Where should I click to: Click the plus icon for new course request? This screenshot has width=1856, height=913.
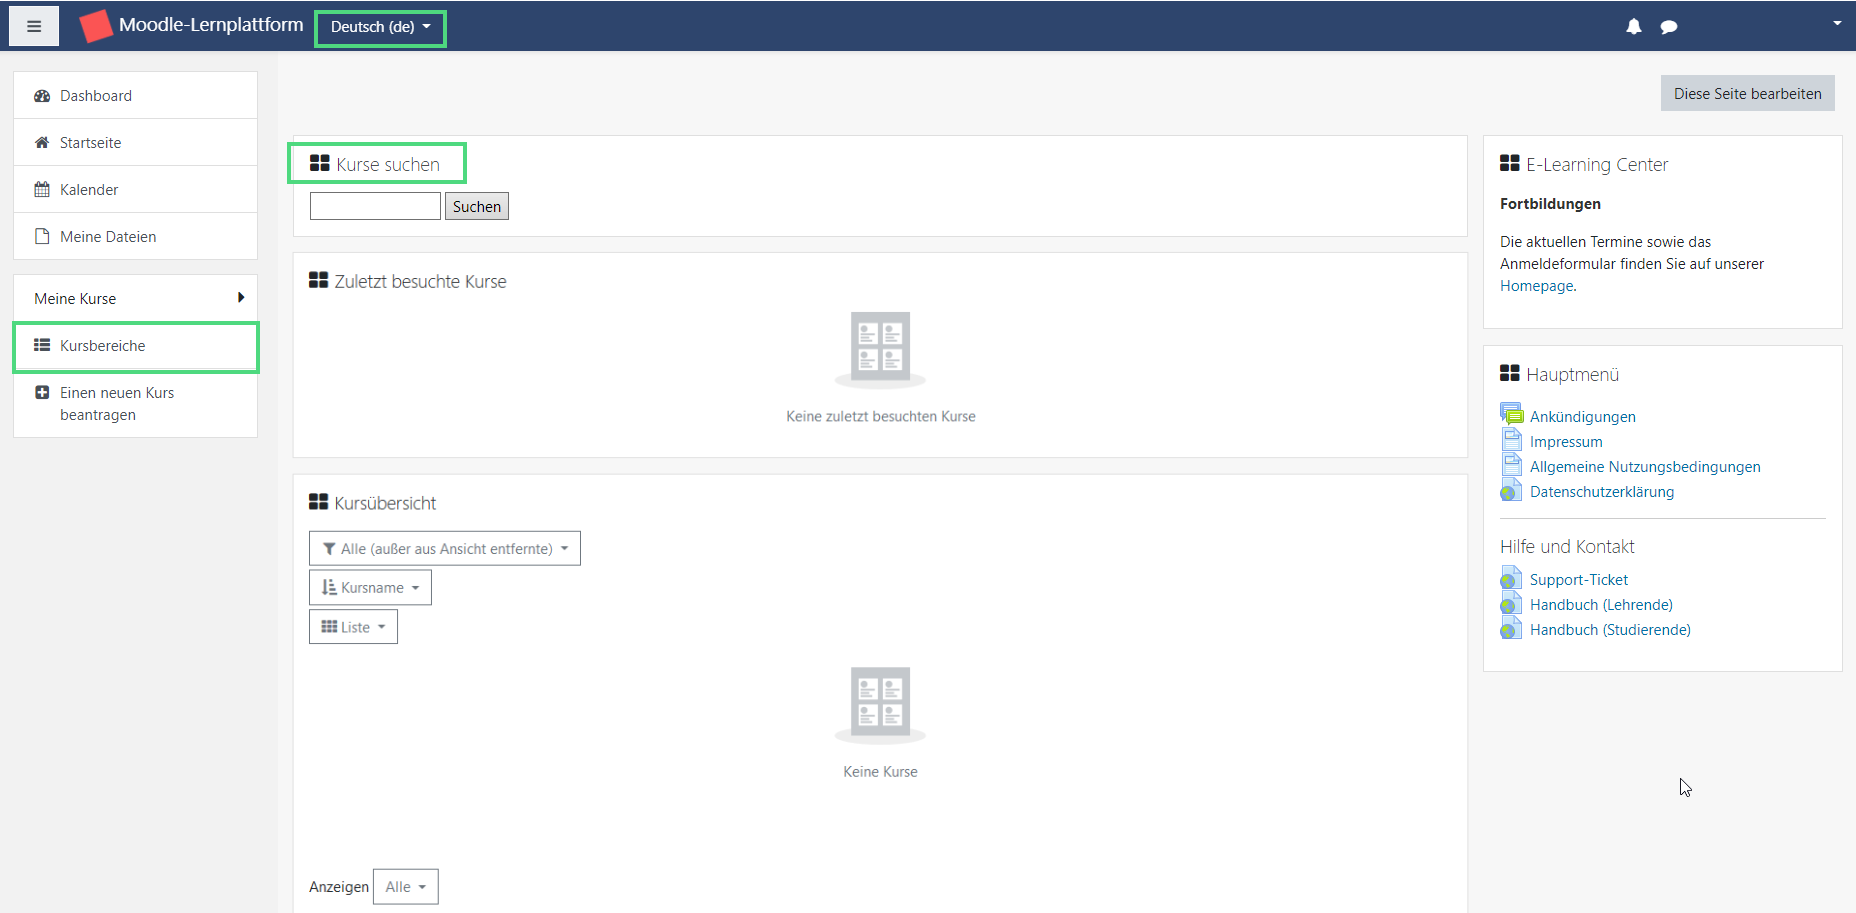point(42,393)
